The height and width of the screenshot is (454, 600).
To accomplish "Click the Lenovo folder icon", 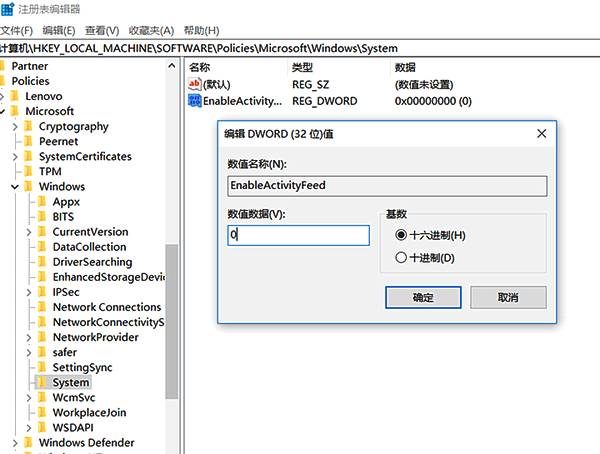I will coord(15,96).
